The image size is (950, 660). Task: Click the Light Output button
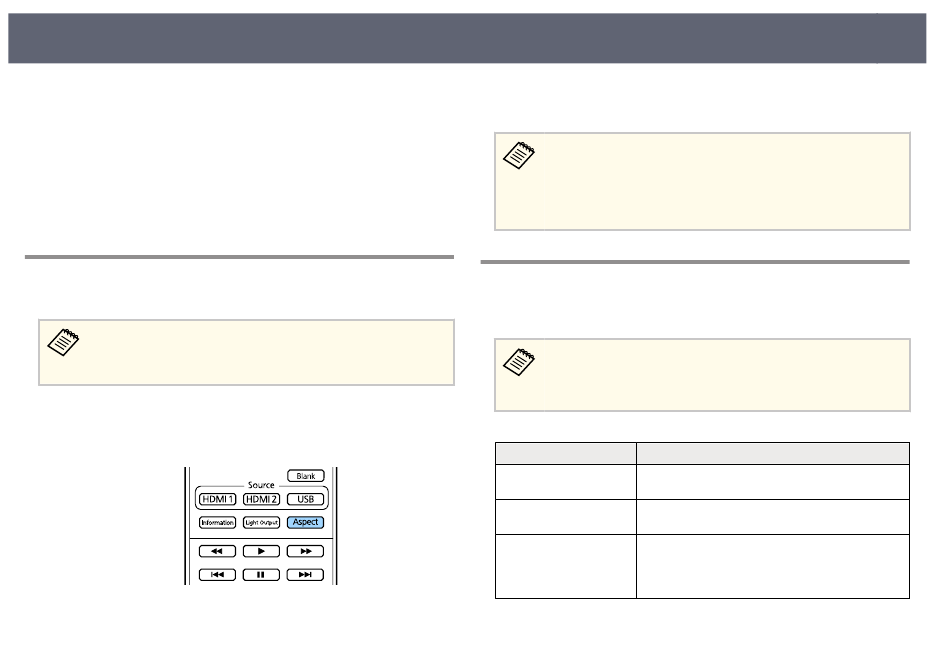pyautogui.click(x=261, y=522)
